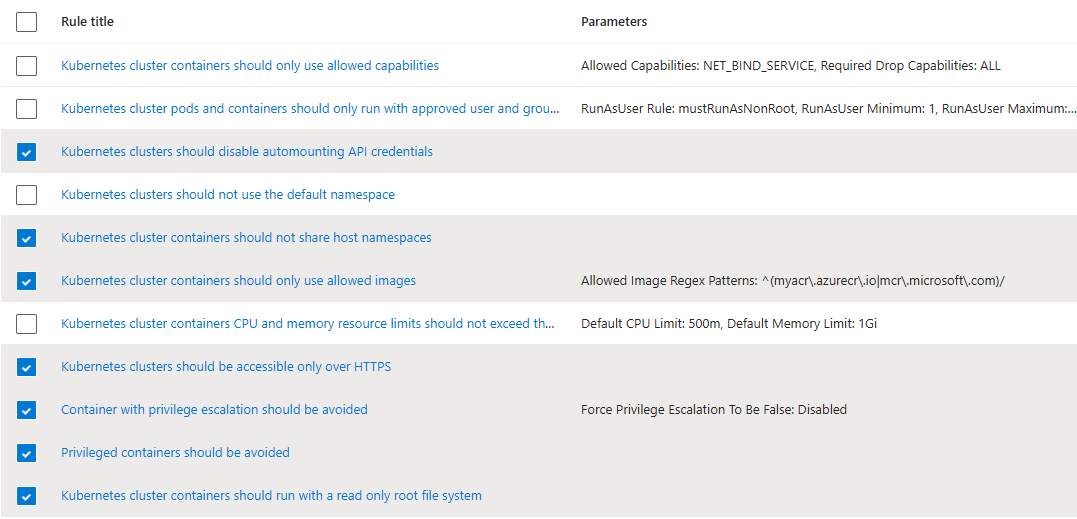
Task: Toggle the select-all checkbox in header
Action: (x=26, y=22)
